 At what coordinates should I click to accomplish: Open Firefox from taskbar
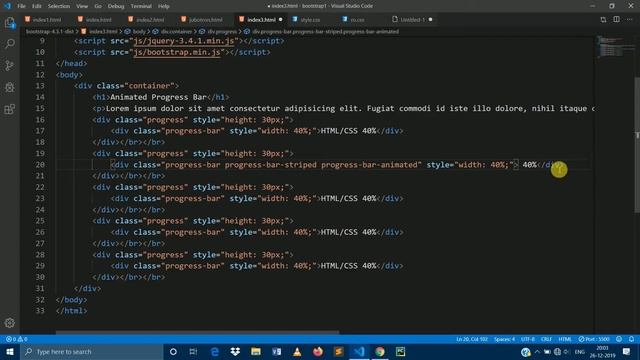click(x=318, y=352)
